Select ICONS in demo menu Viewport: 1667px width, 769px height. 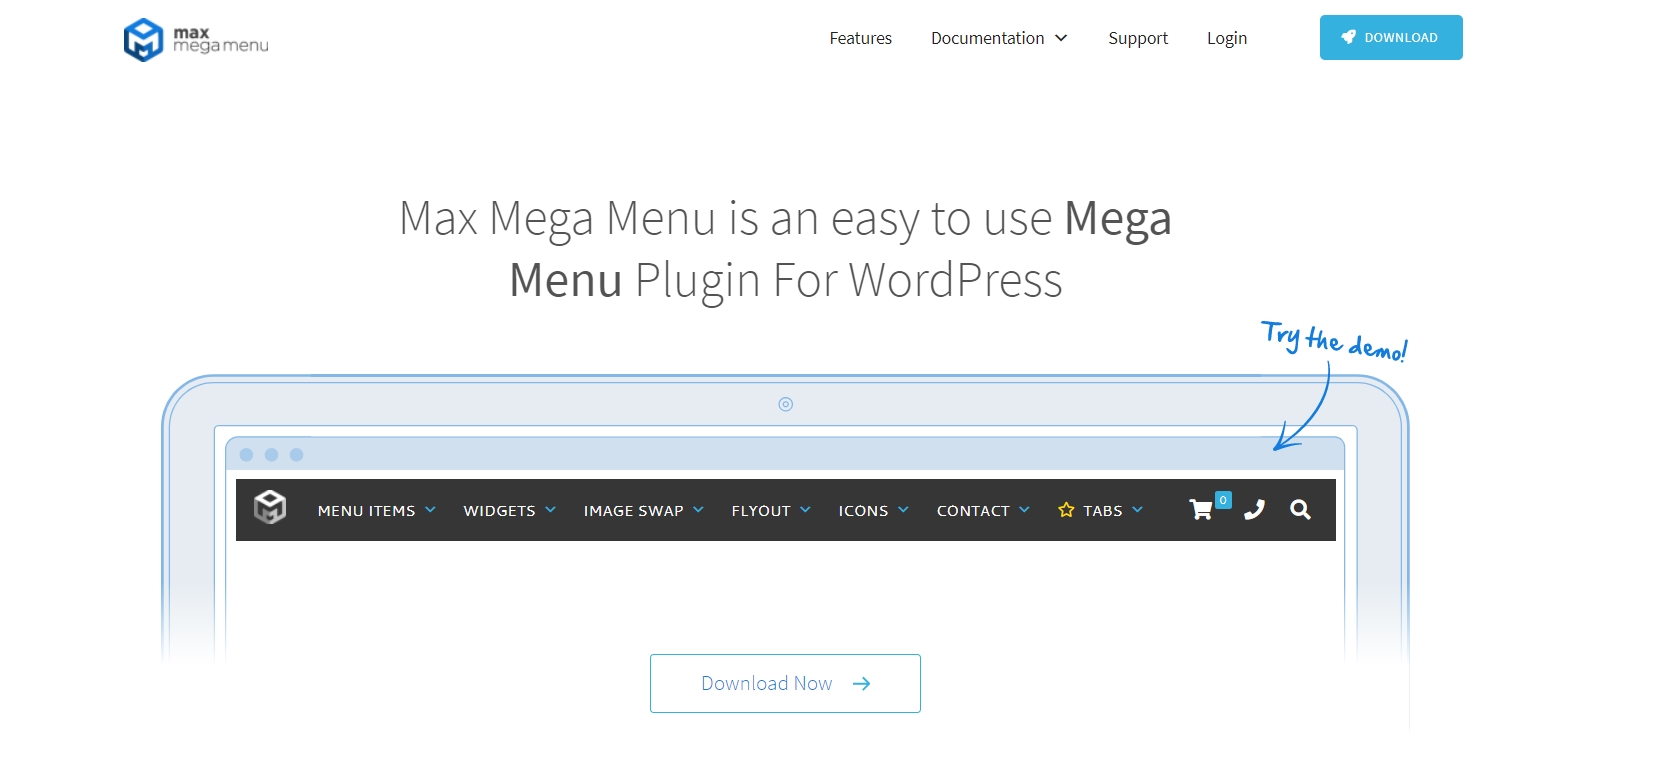[863, 511]
